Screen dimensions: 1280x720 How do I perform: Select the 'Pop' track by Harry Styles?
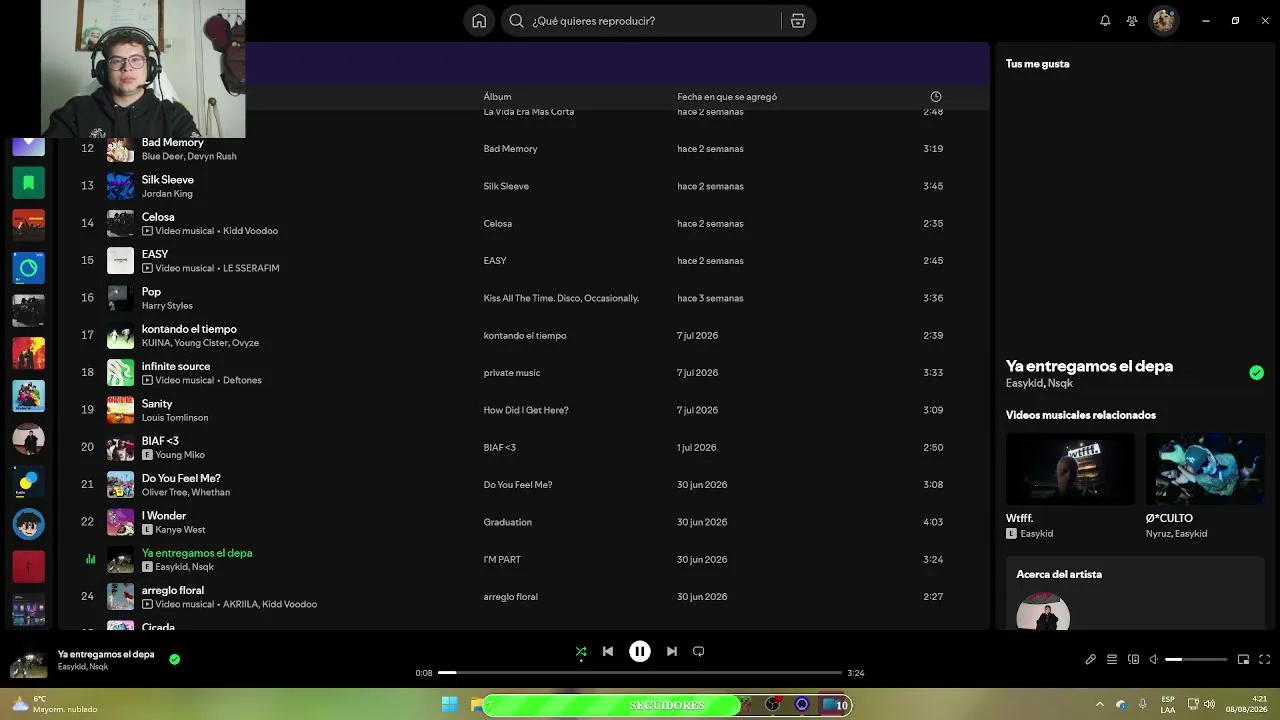(x=151, y=292)
